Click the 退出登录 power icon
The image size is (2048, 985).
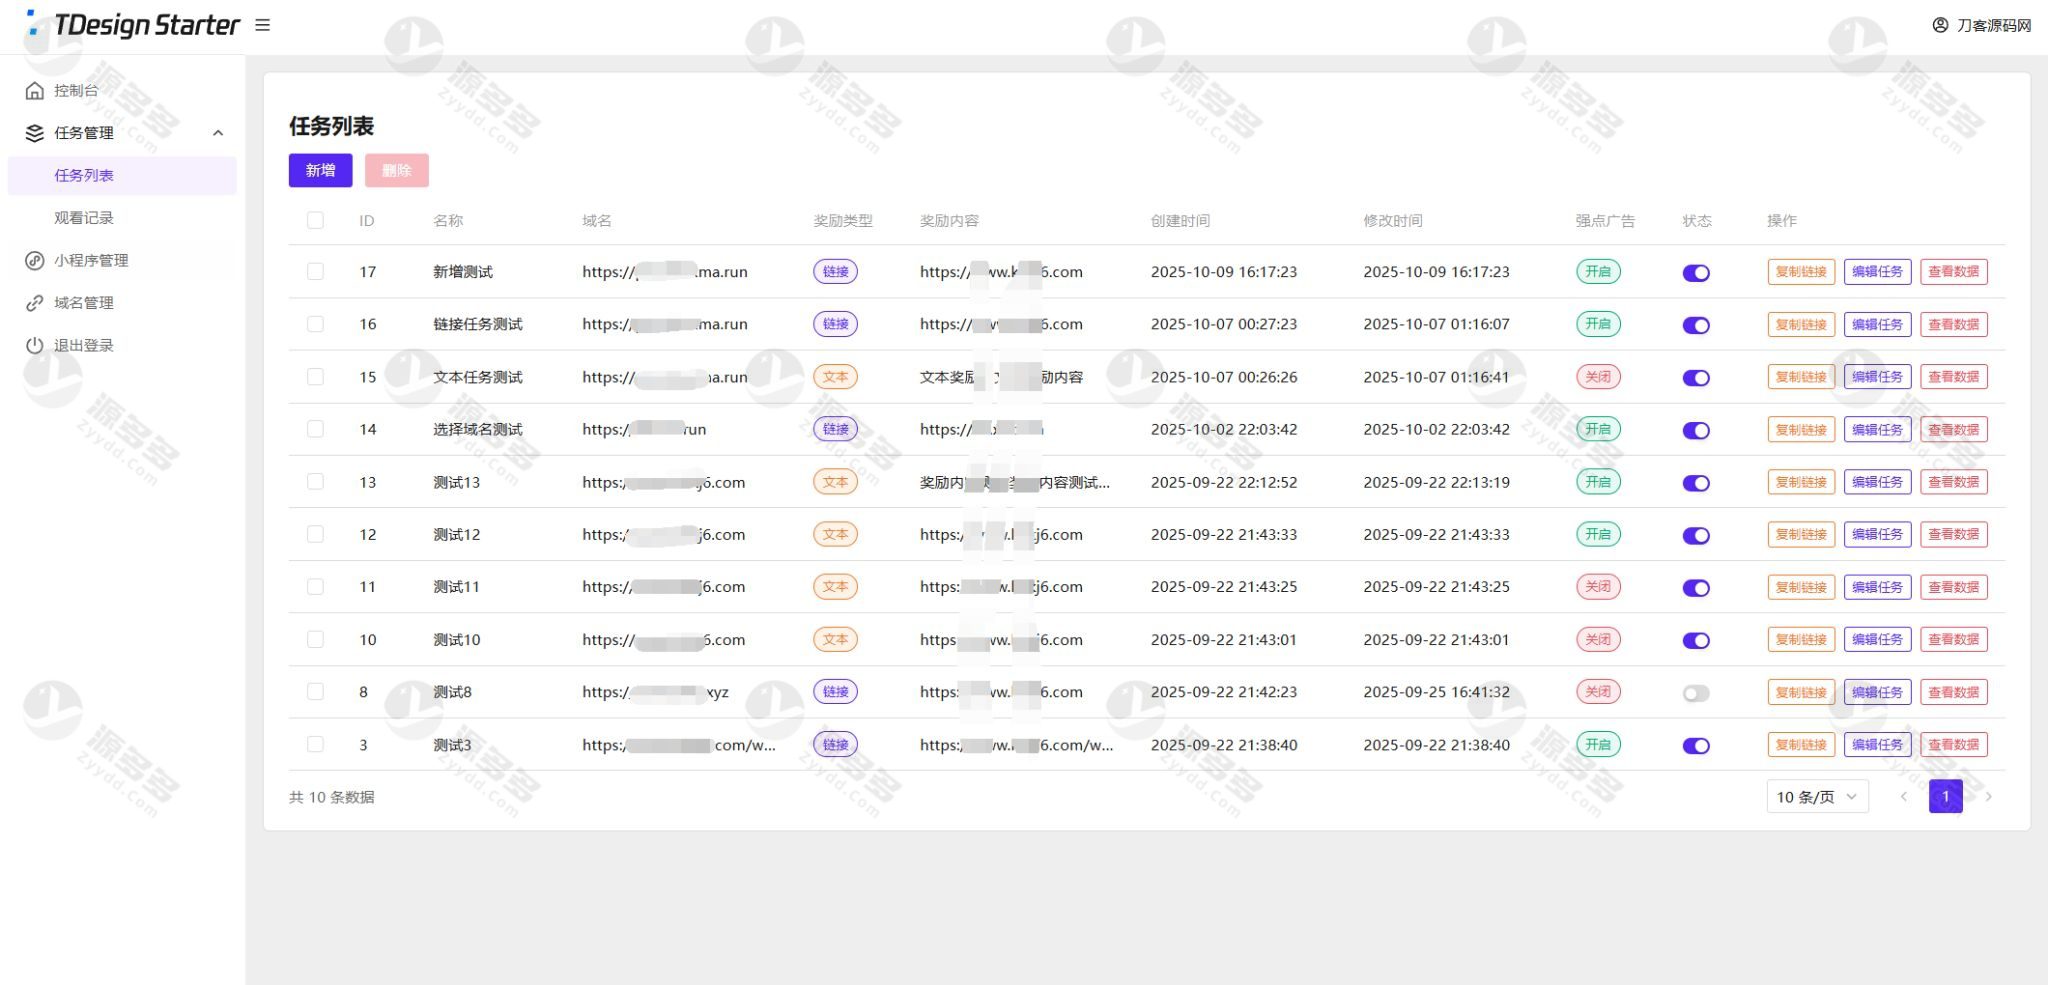pyautogui.click(x=35, y=346)
